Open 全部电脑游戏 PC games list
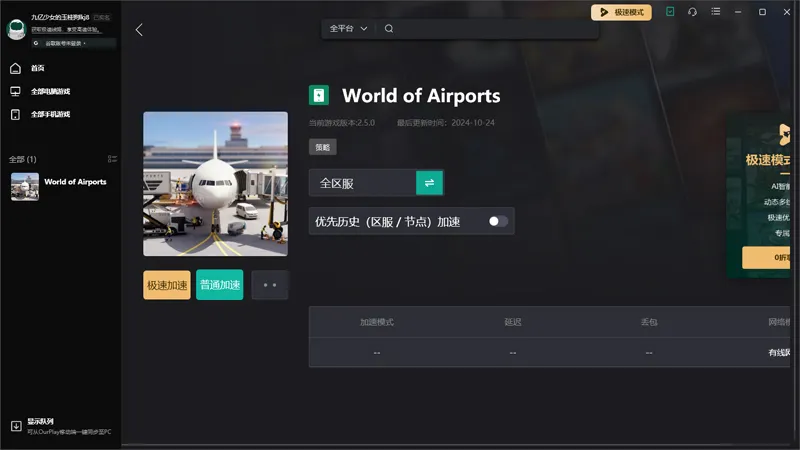The width and height of the screenshot is (800, 450). point(50,91)
